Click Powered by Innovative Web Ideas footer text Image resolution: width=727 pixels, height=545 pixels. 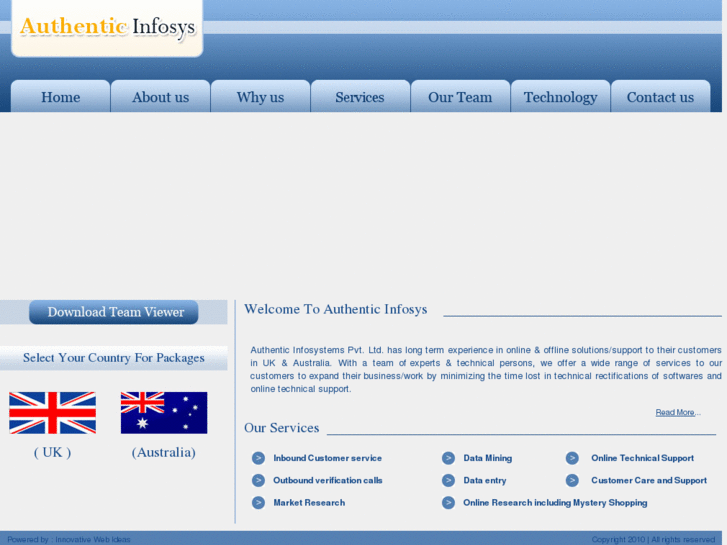click(69, 539)
